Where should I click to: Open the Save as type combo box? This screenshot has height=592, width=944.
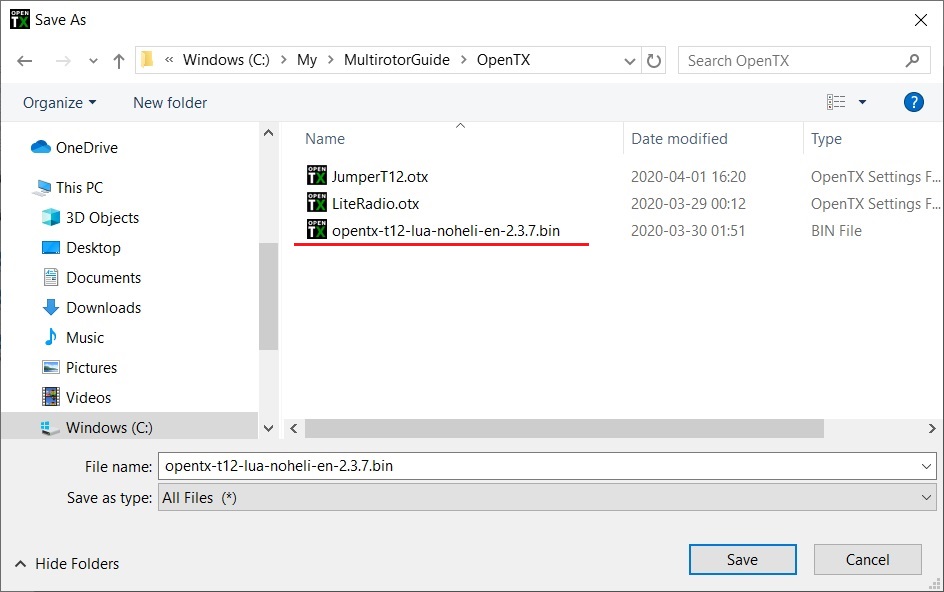547,497
